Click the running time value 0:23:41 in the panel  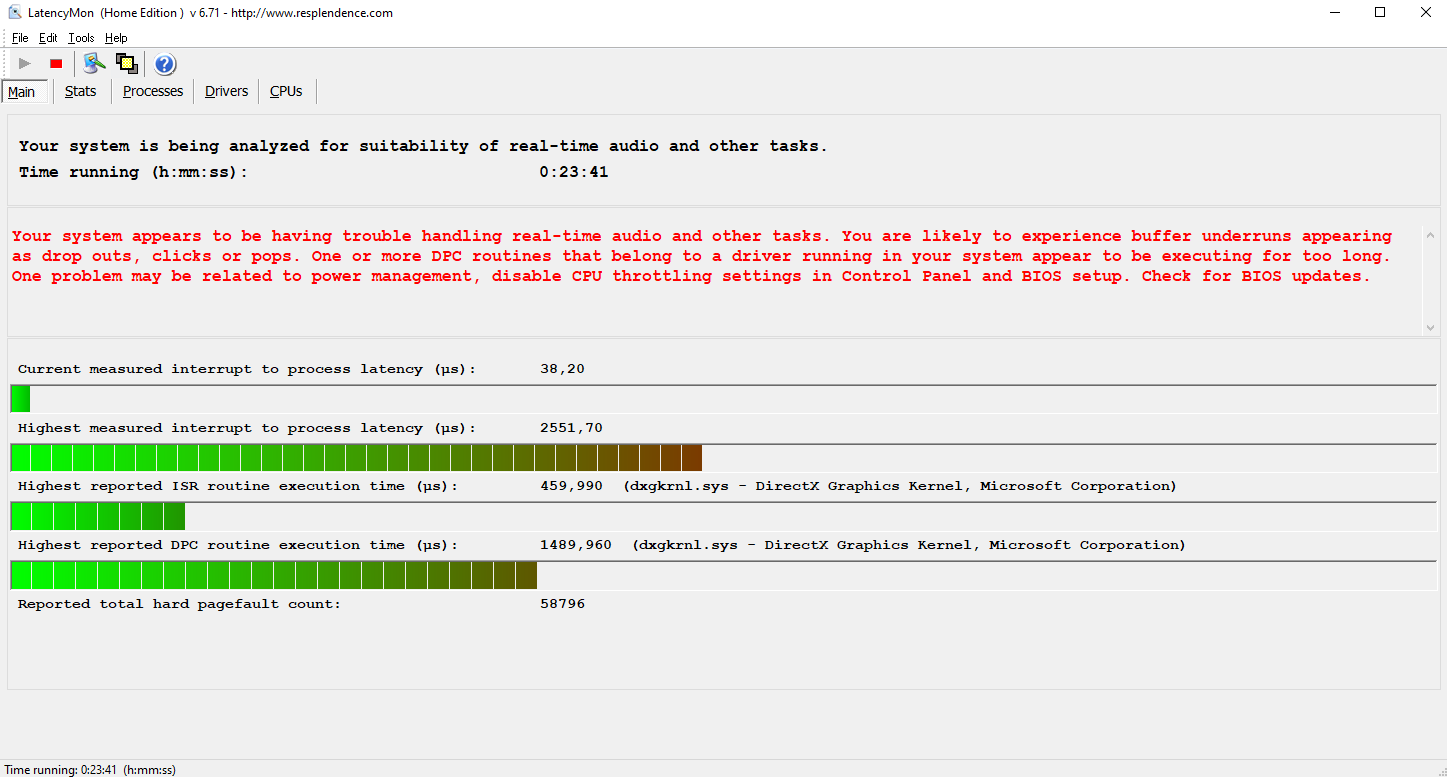click(574, 172)
